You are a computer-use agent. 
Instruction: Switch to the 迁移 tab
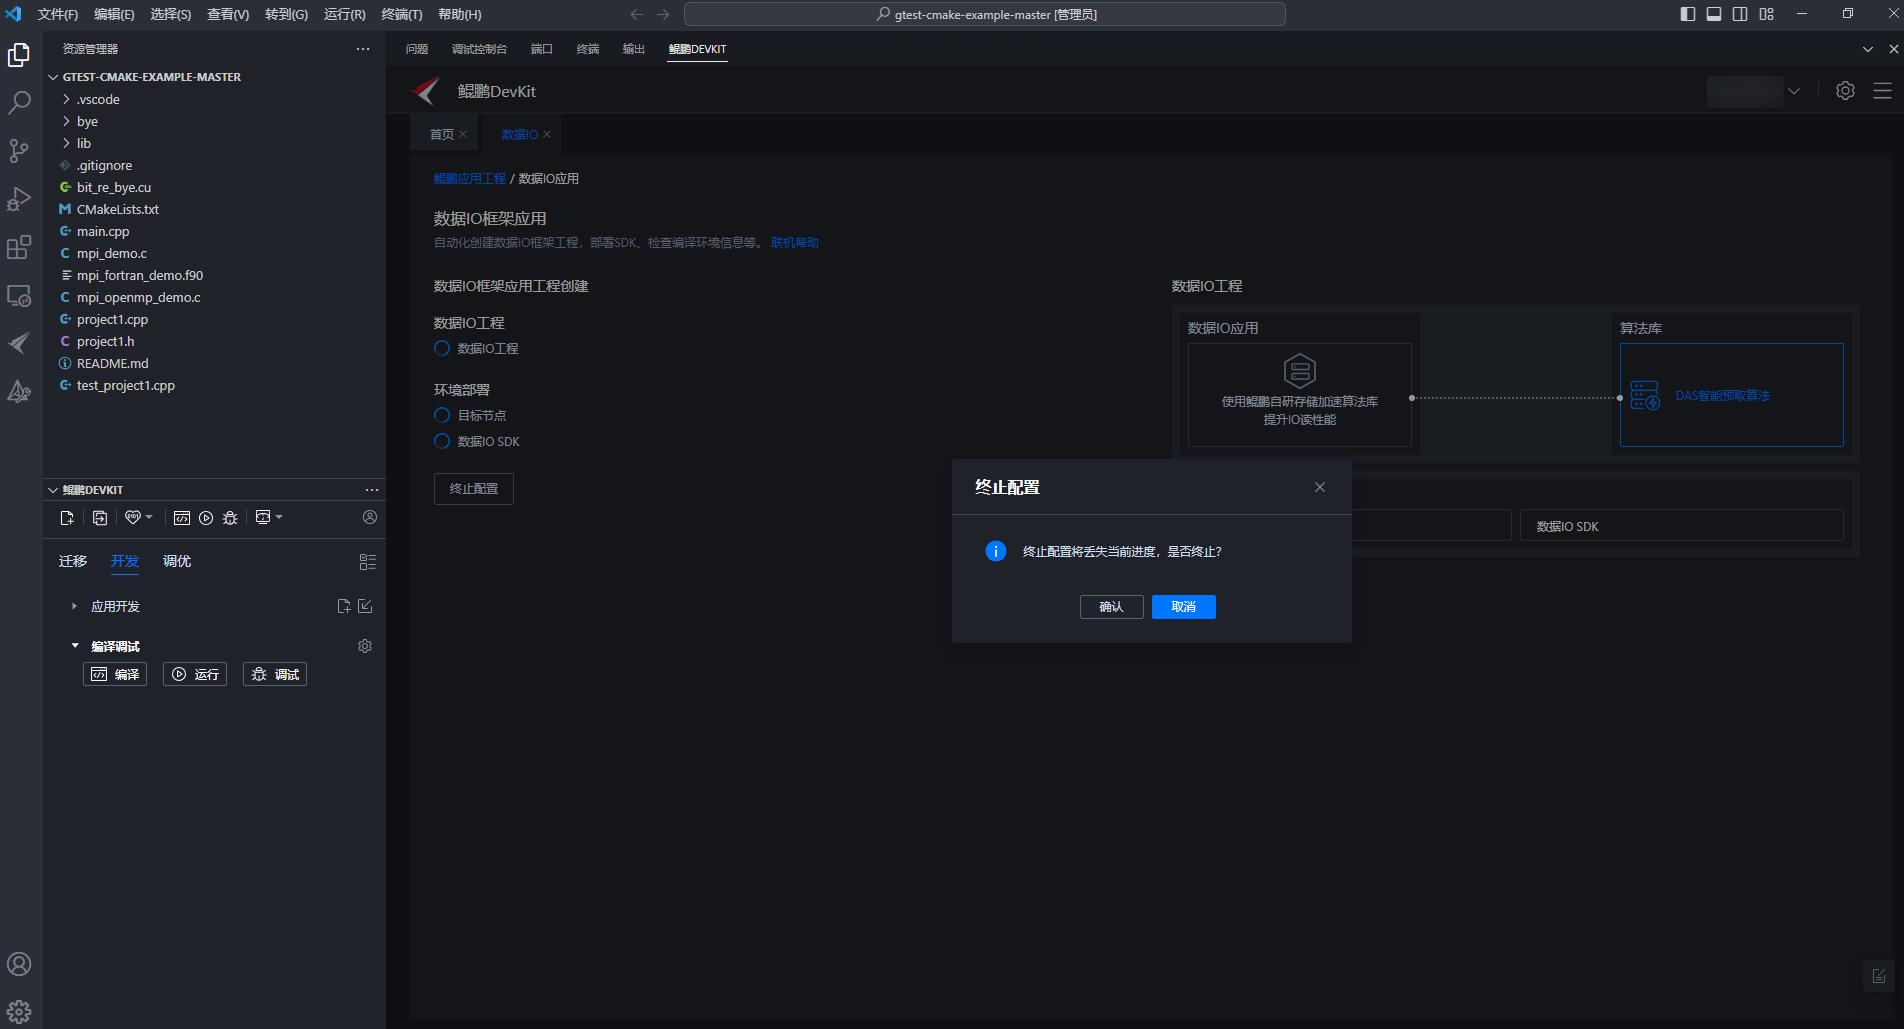coord(73,561)
